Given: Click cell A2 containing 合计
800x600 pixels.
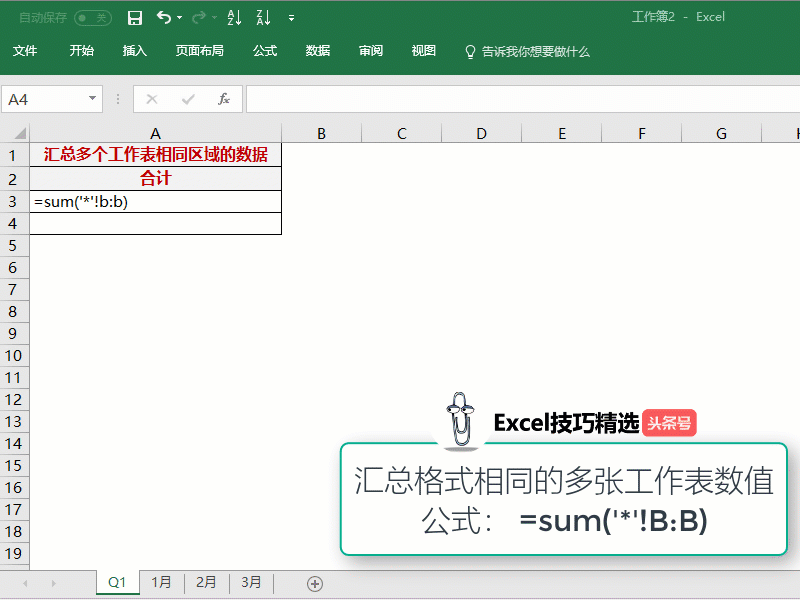Looking at the screenshot, I should pos(156,179).
